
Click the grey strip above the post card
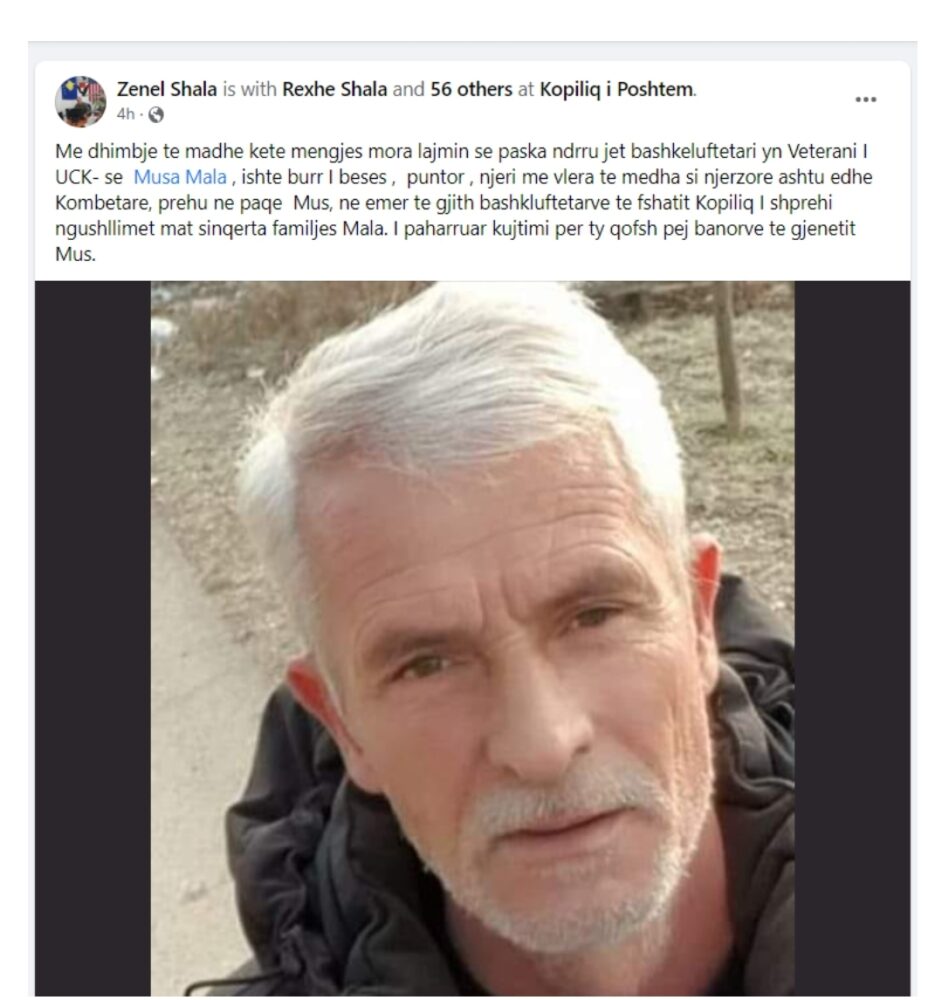[x=472, y=51]
